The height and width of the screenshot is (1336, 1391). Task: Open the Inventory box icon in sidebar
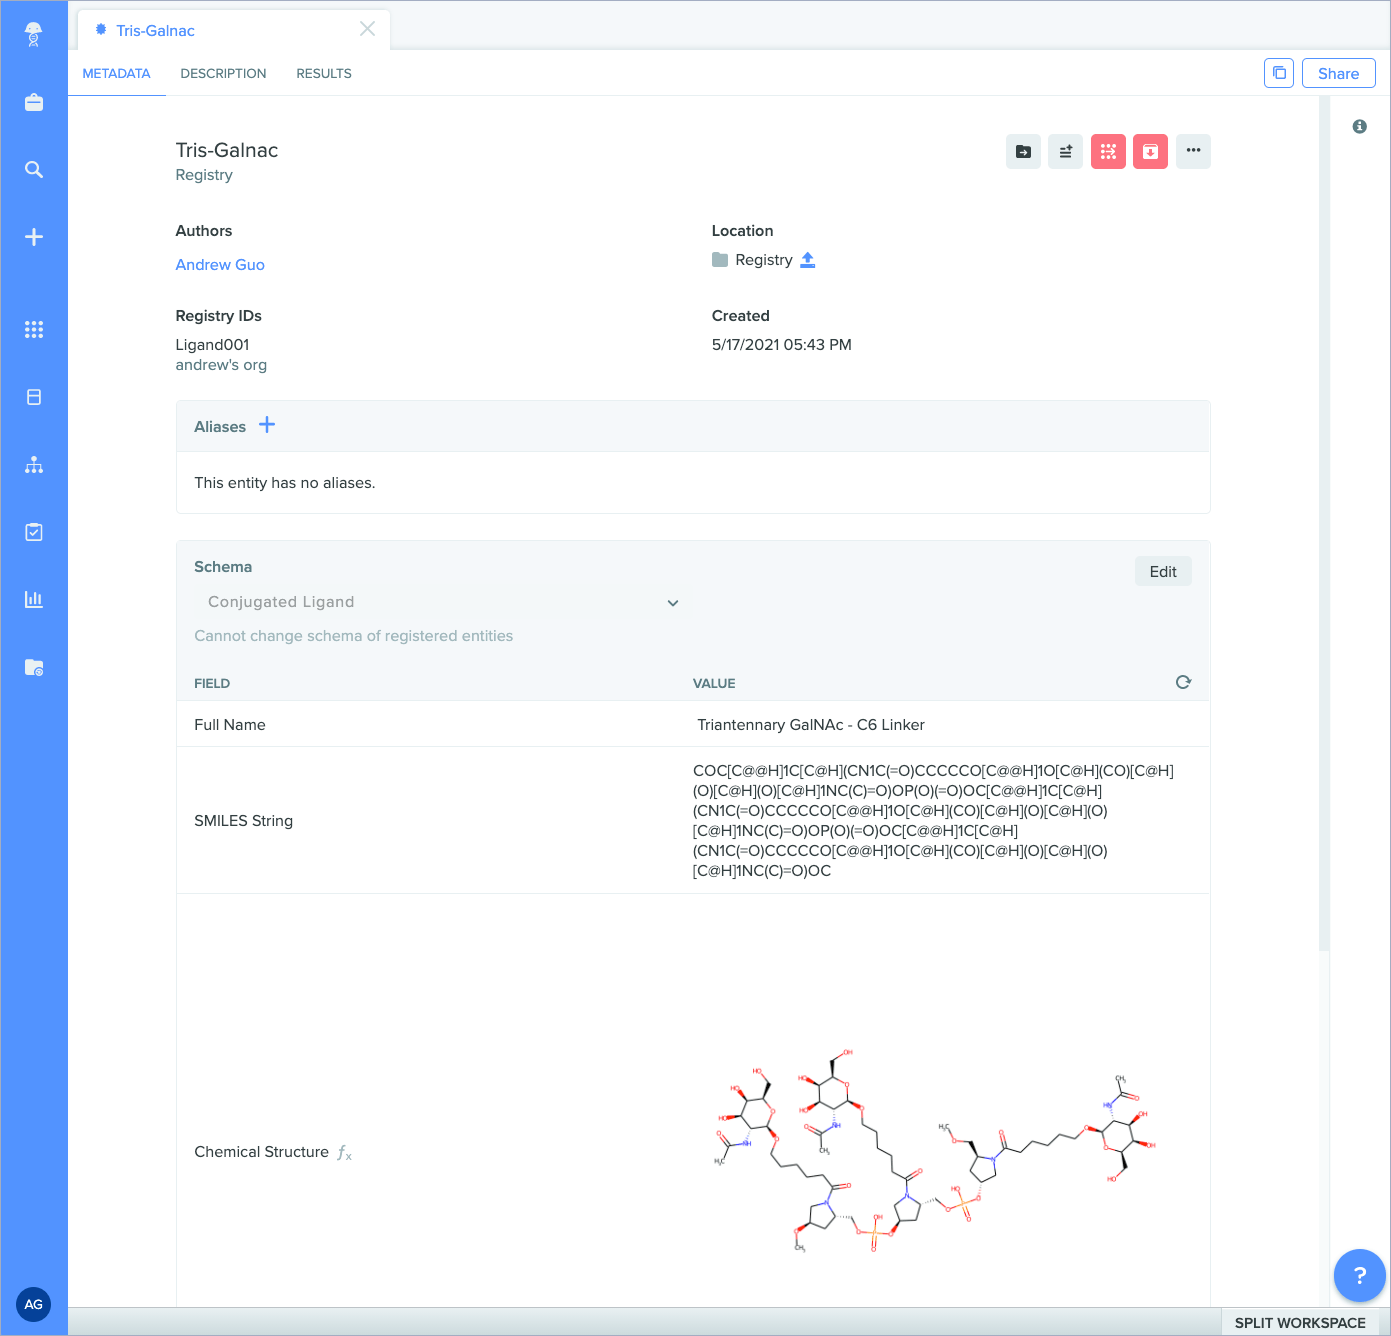[33, 397]
